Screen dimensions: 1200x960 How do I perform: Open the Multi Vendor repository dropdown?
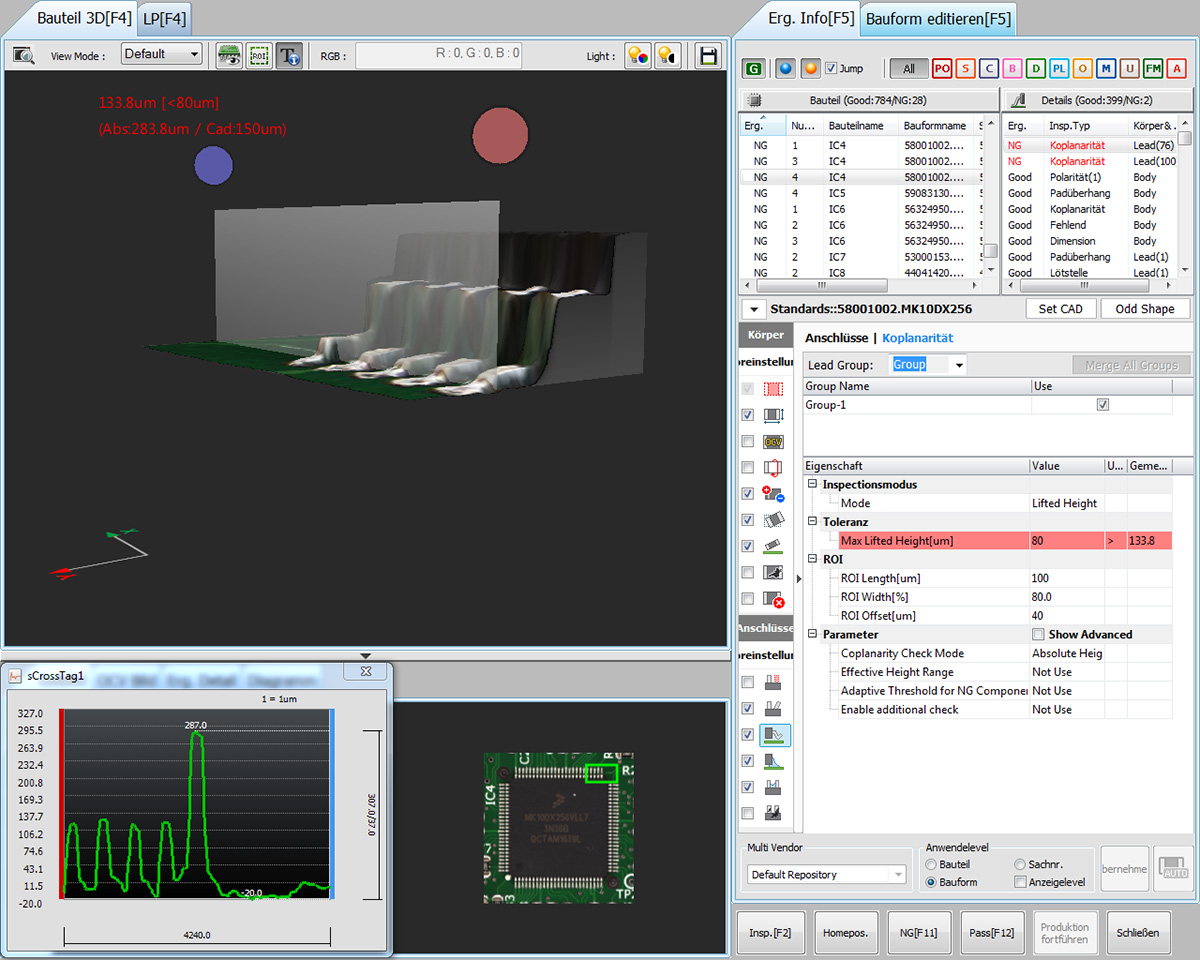click(x=827, y=875)
